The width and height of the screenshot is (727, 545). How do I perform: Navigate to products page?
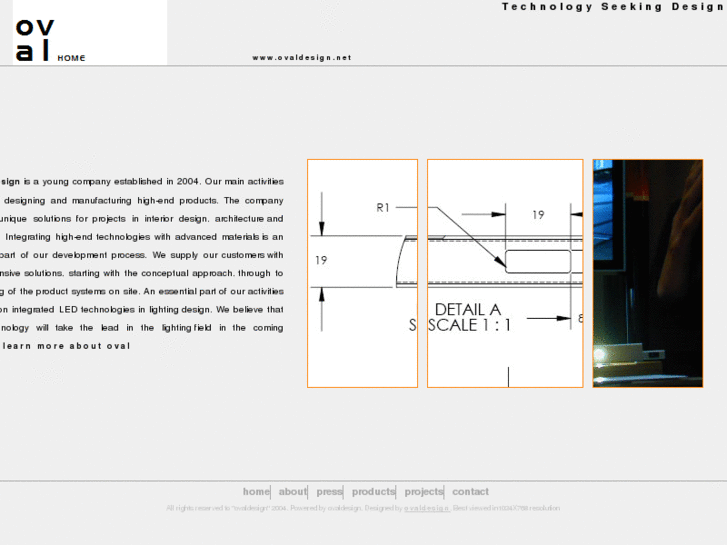point(373,492)
